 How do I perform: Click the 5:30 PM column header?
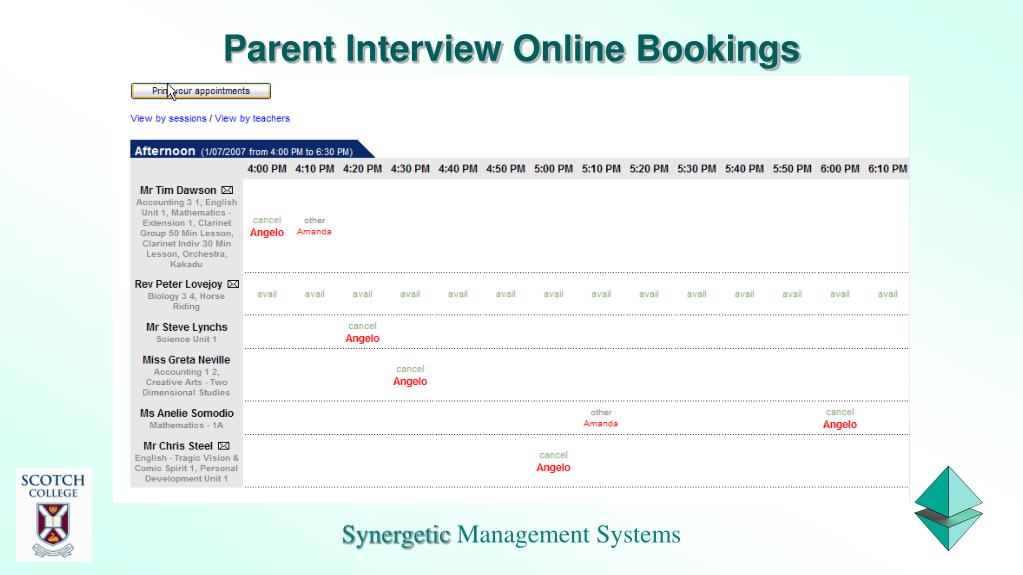696,168
